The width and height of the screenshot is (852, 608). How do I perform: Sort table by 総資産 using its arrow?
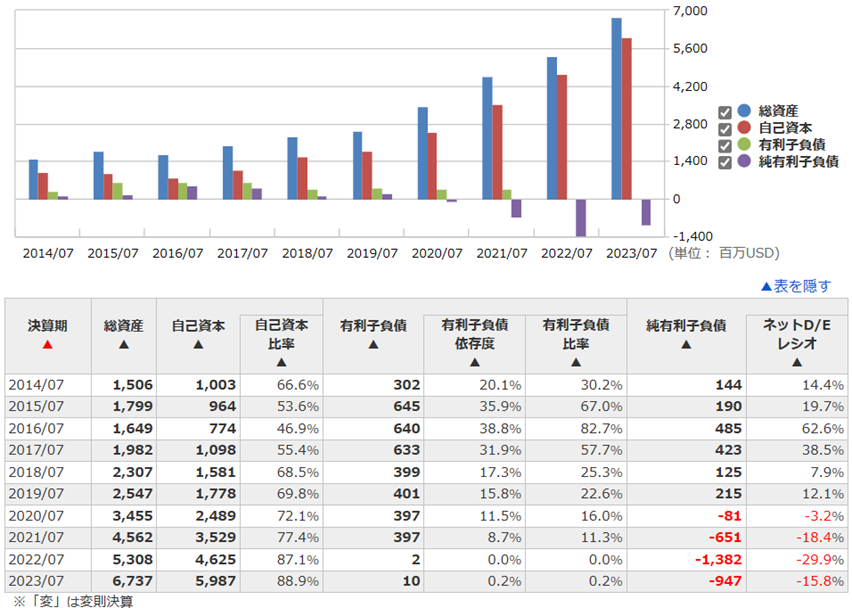click(123, 345)
